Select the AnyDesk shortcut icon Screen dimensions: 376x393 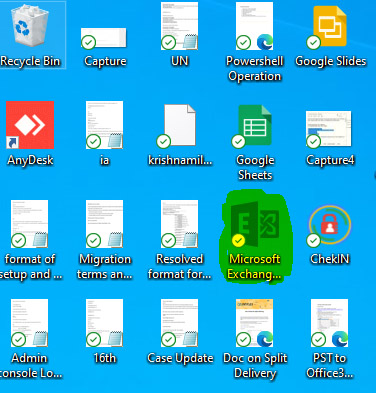[30, 125]
